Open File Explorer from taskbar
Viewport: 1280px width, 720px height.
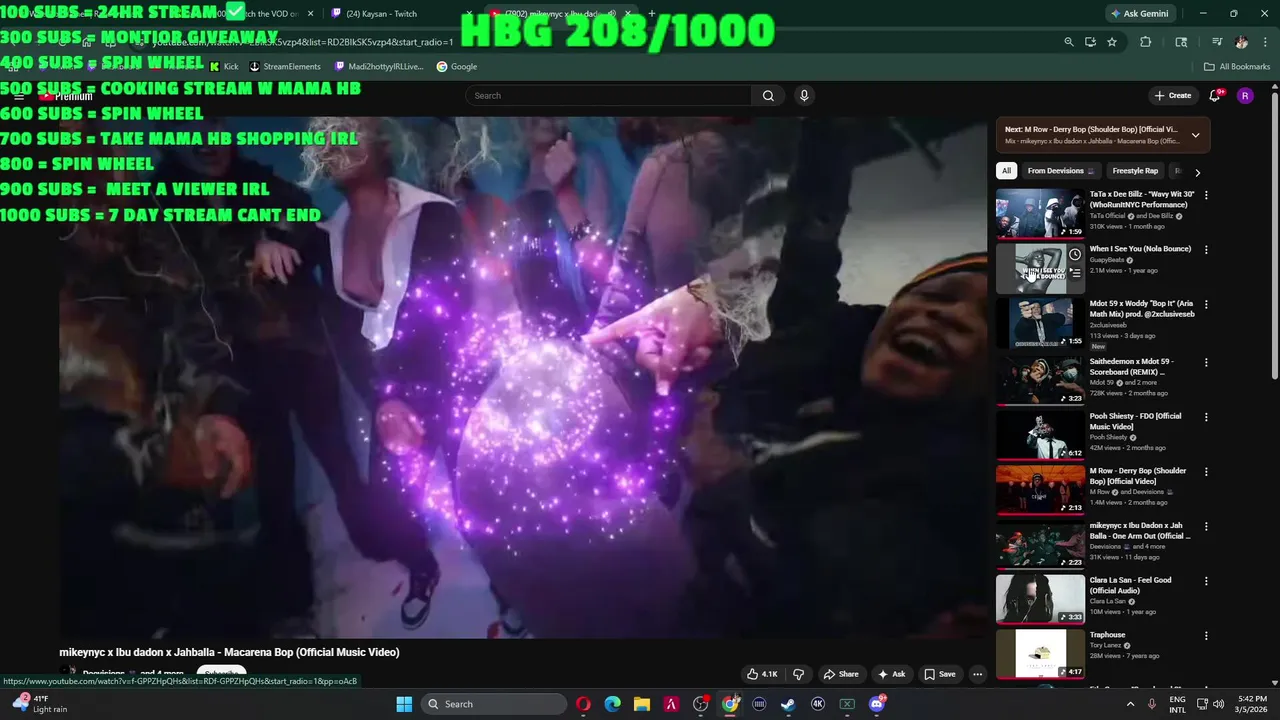pyautogui.click(x=641, y=704)
